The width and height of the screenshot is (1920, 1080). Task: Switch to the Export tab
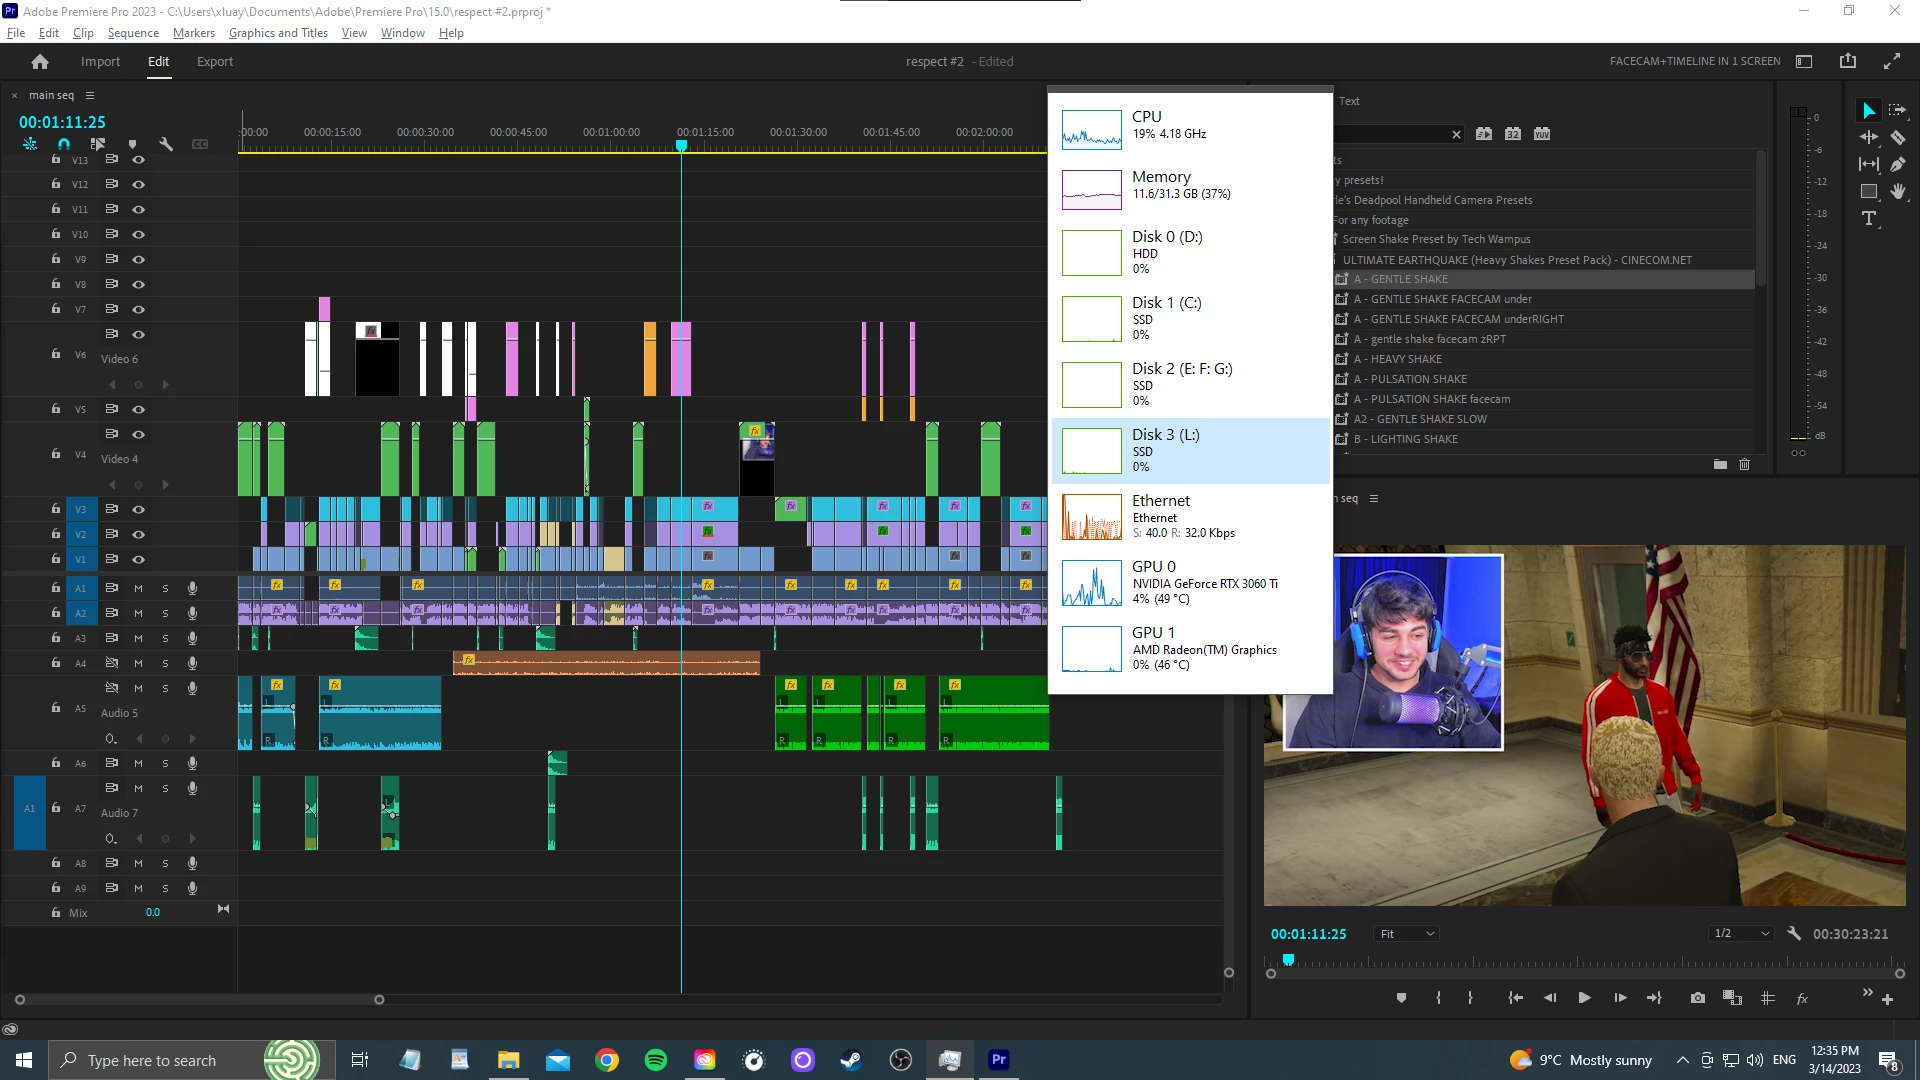tap(214, 62)
